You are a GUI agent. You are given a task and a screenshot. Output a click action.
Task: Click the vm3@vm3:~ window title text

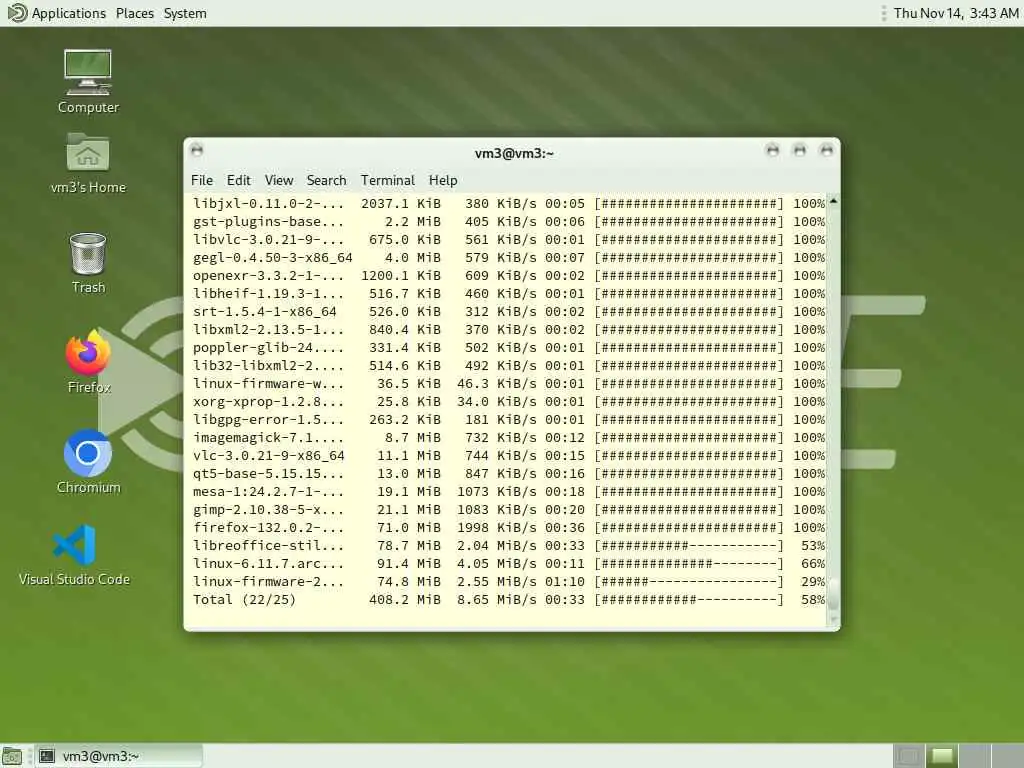[514, 153]
